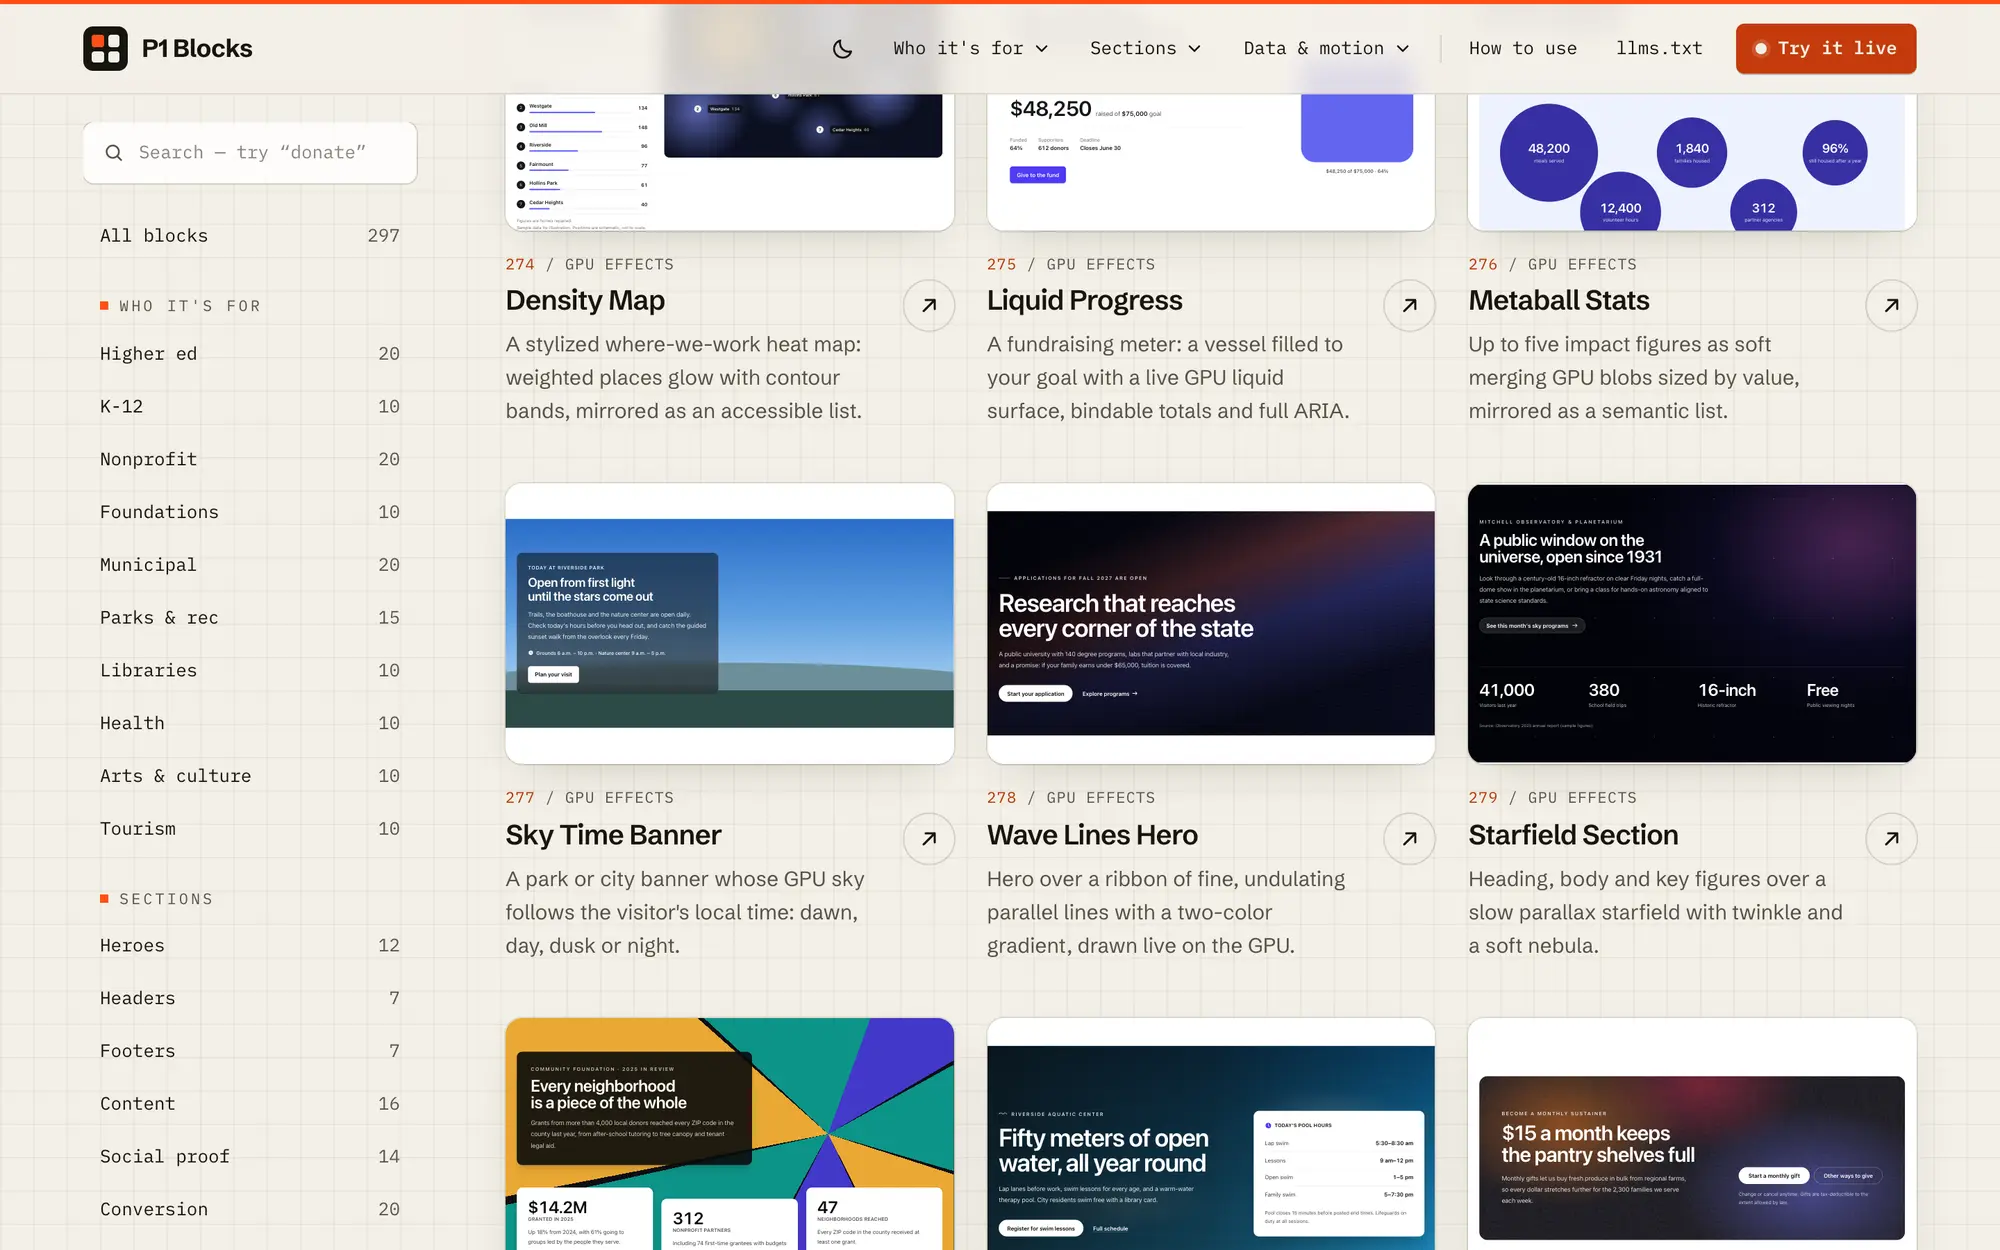
Task: Toggle dark mode with the moon icon
Action: tap(843, 48)
